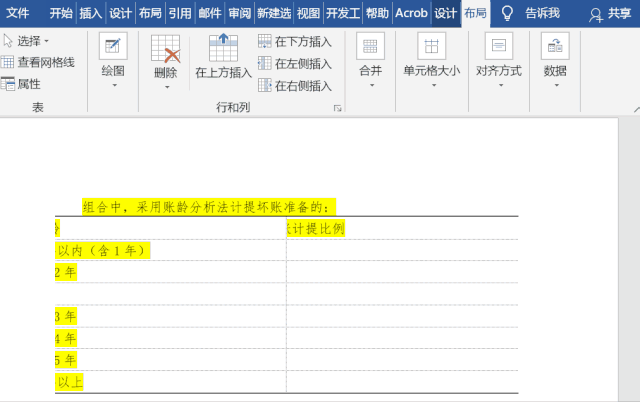The width and height of the screenshot is (640, 402).
Task: Switch to the 开始 ribbon tab
Action: [x=61, y=13]
